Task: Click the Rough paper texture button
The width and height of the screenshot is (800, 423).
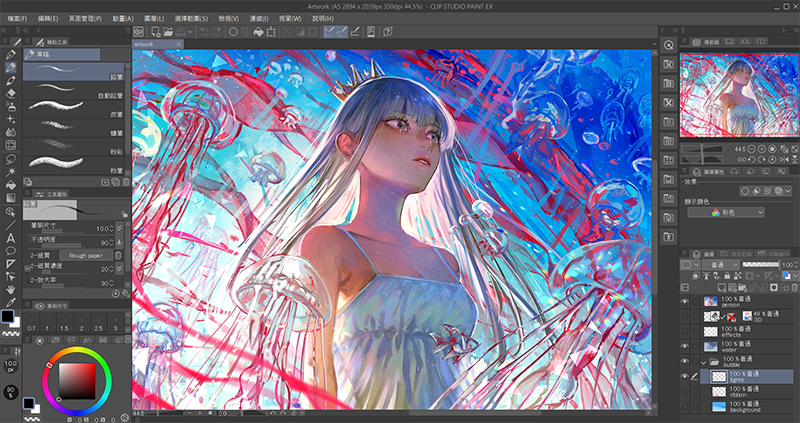Action: (92, 254)
